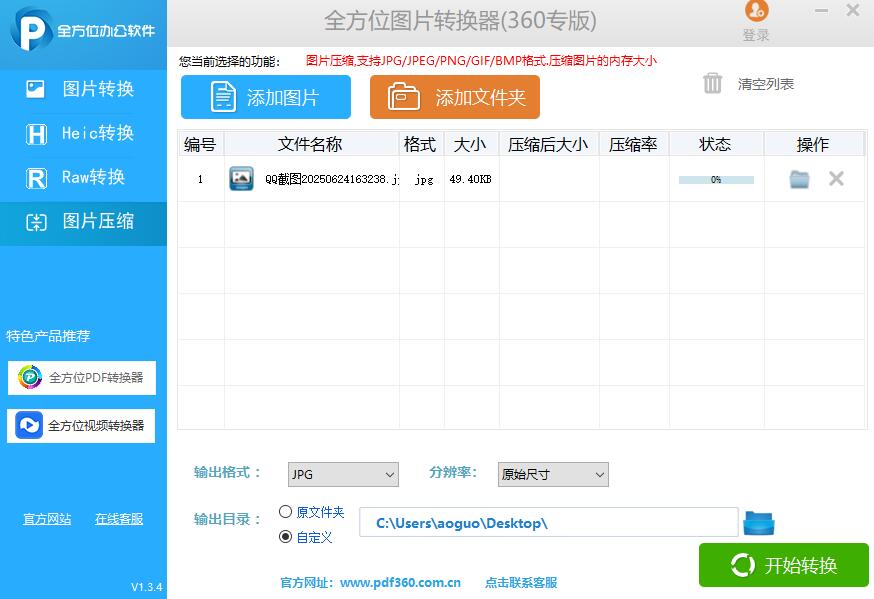The image size is (874, 599).
Task: Click the 文件名称 column header
Action: (310, 144)
